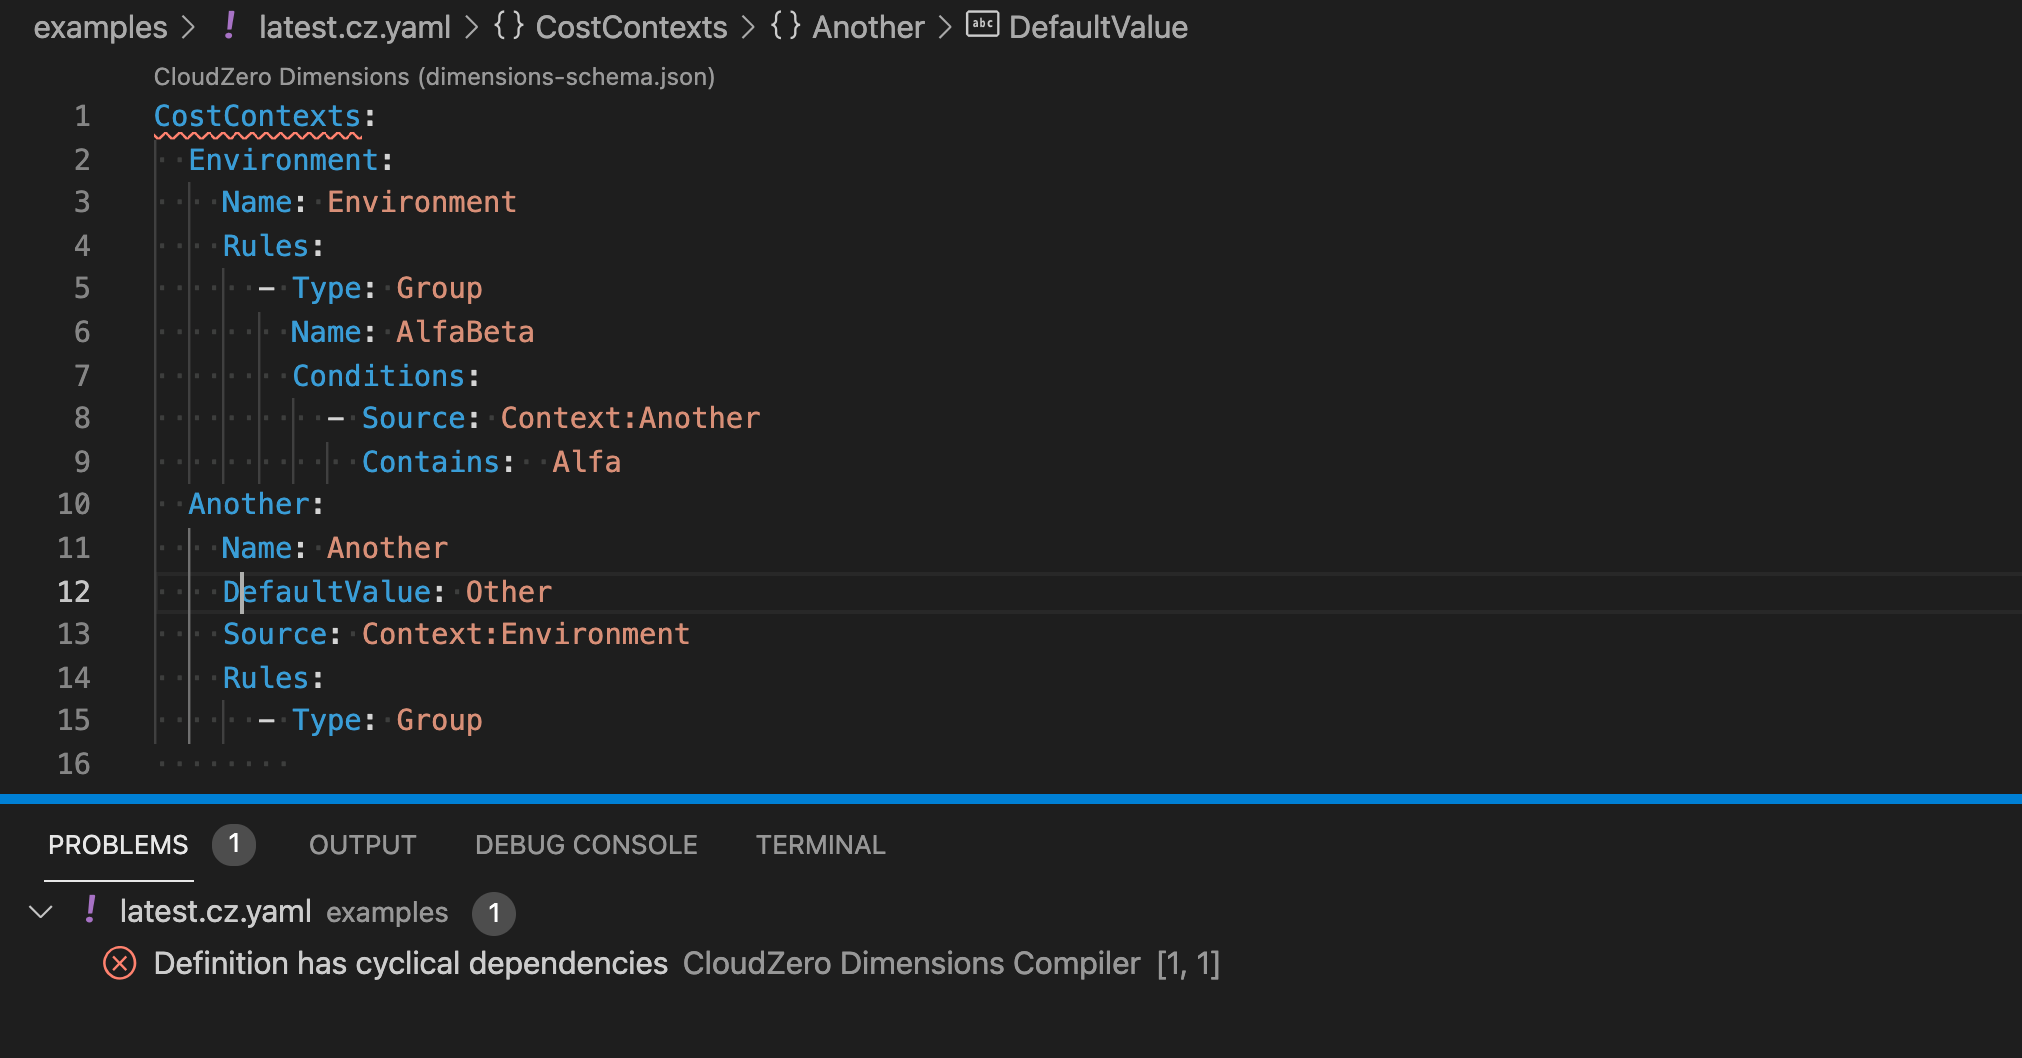Viewport: 2022px width, 1058px height.
Task: Select CostContexts in the breadcrumb path
Action: coord(631,27)
